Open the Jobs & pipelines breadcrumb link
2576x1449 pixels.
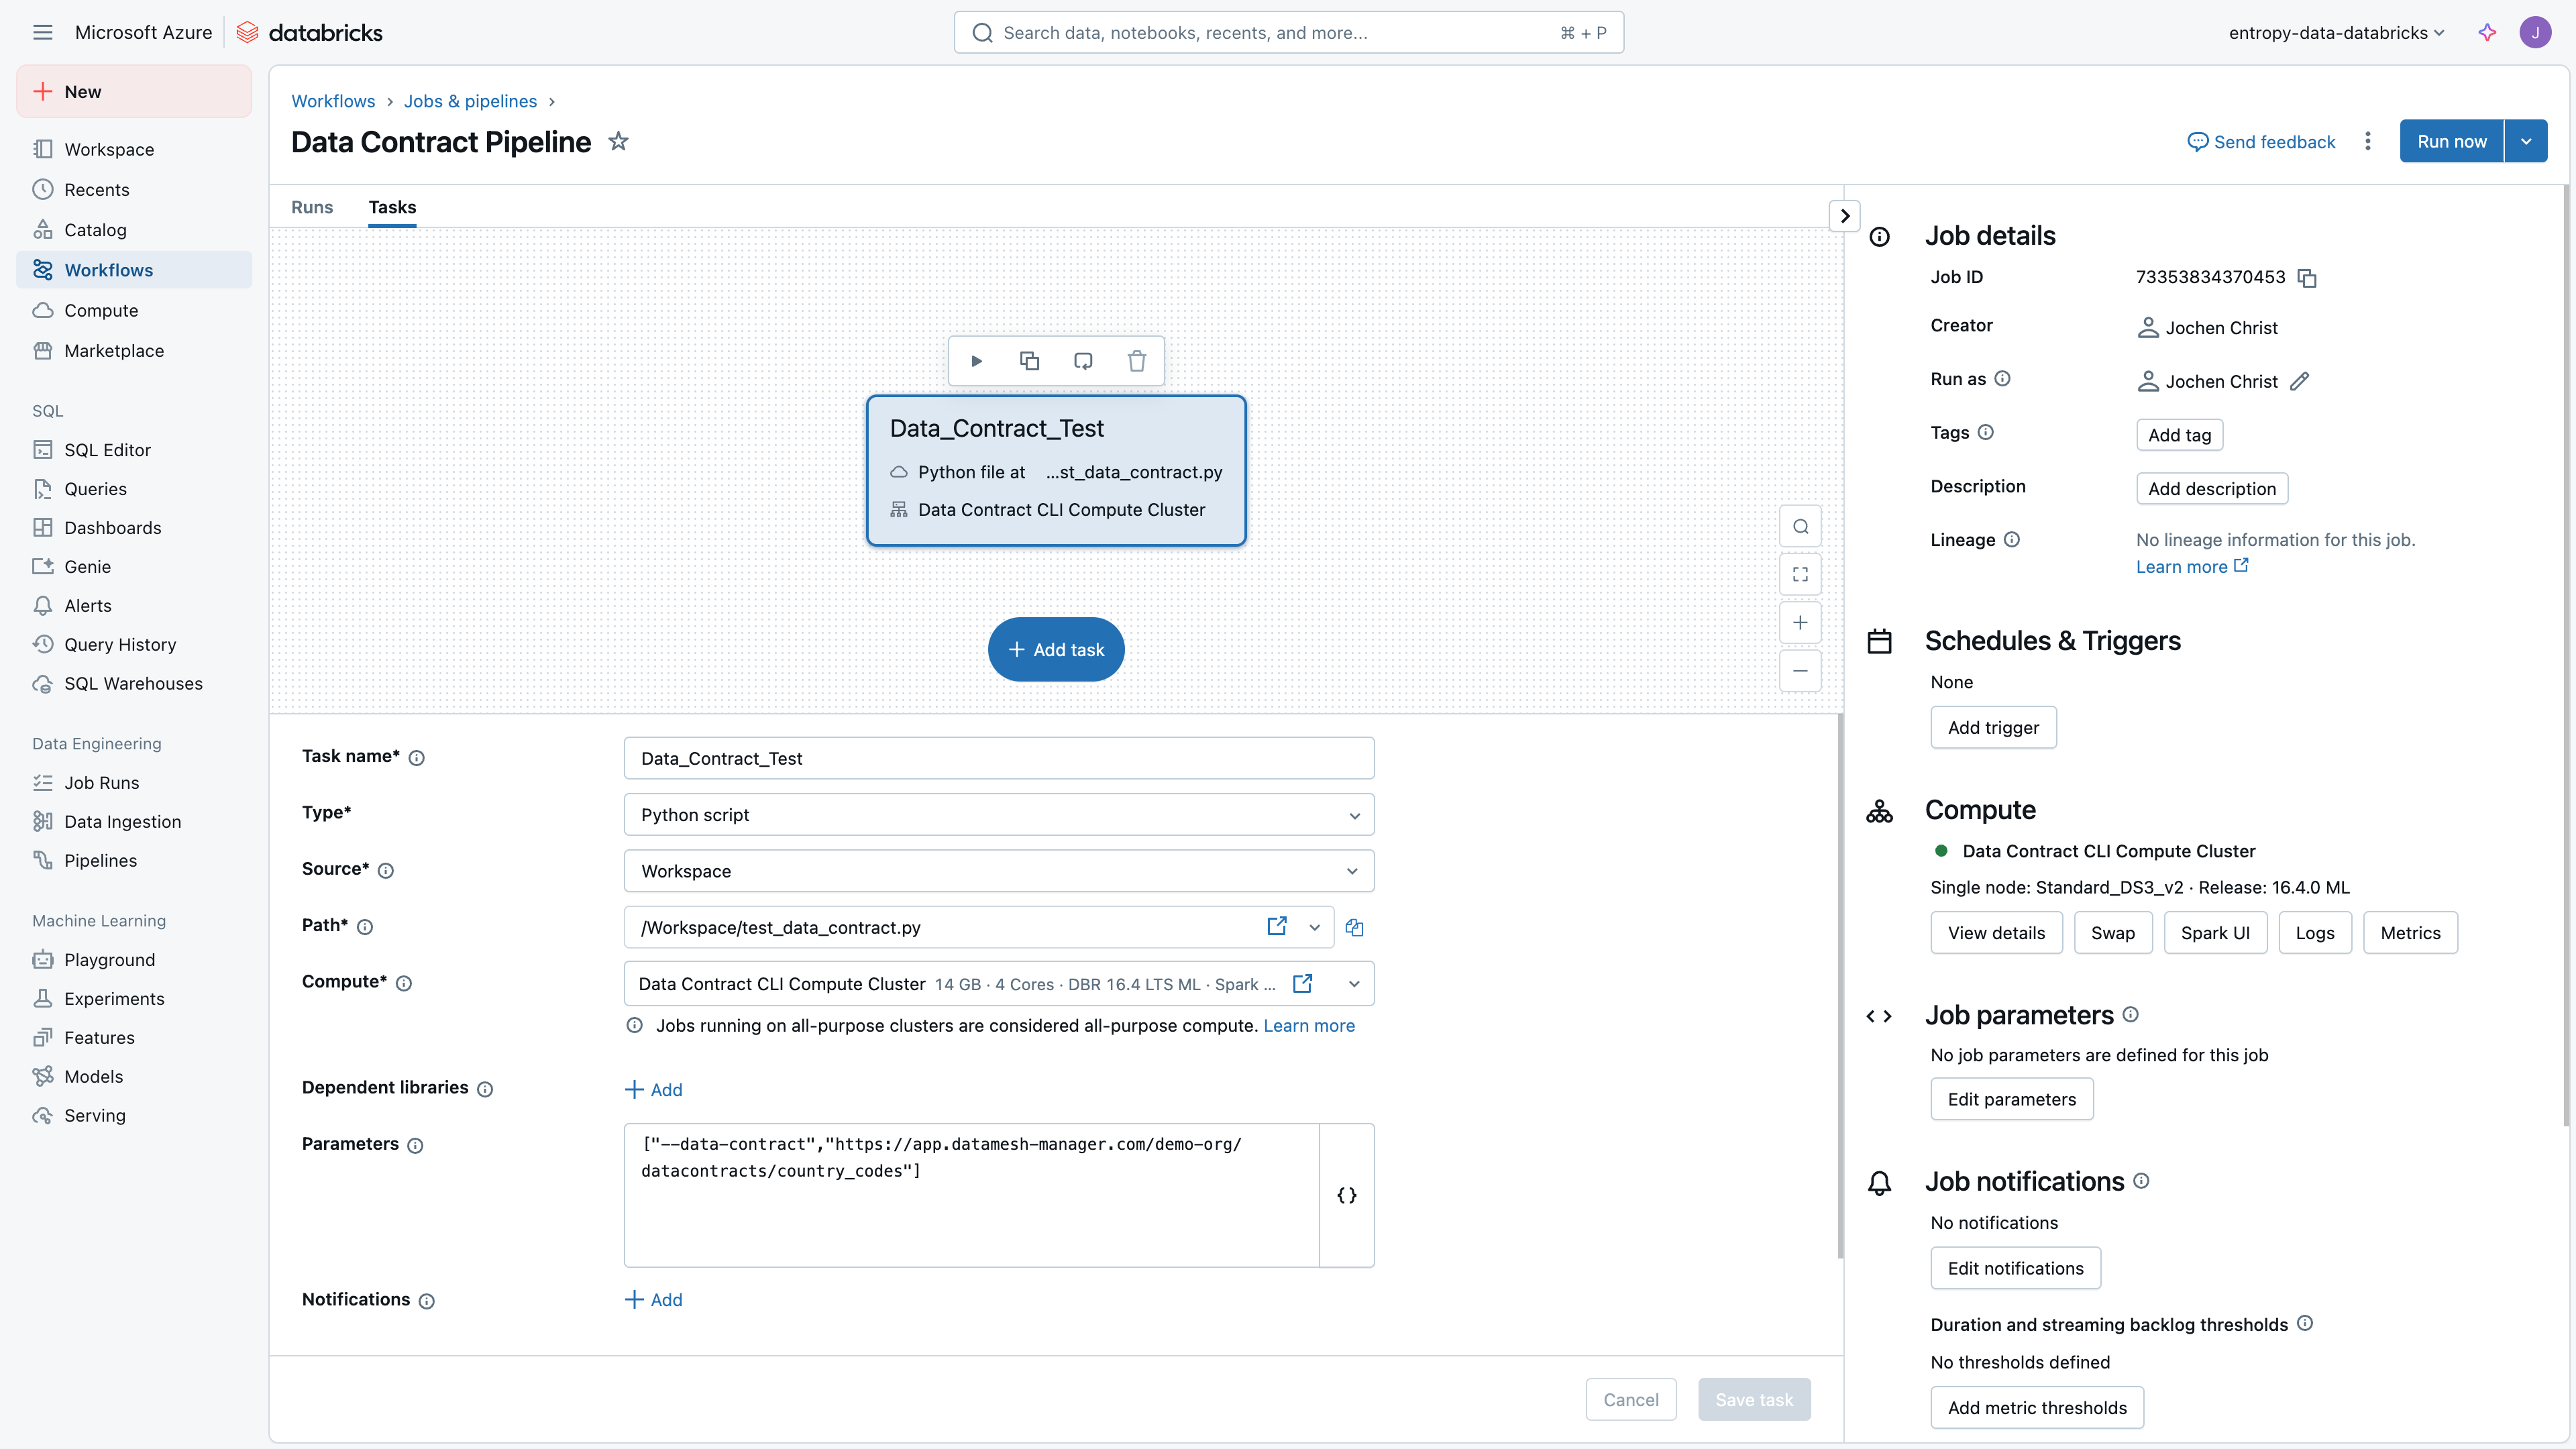[470, 101]
